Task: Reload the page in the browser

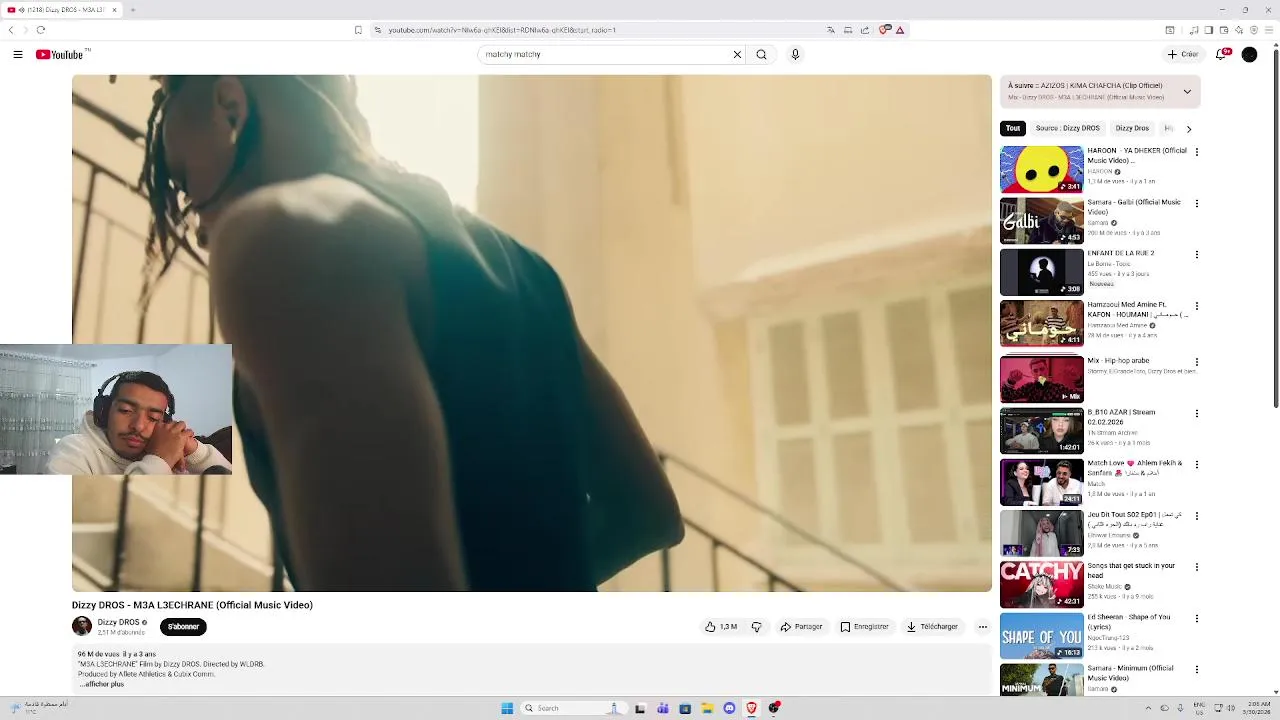Action: (40, 30)
